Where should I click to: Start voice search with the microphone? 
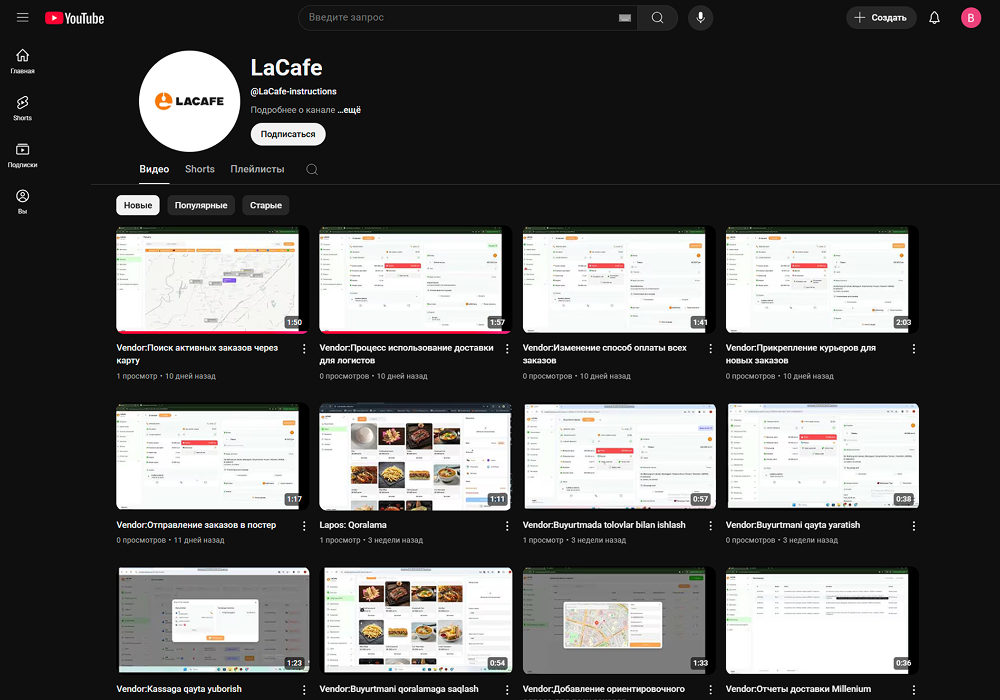pyautogui.click(x=700, y=18)
